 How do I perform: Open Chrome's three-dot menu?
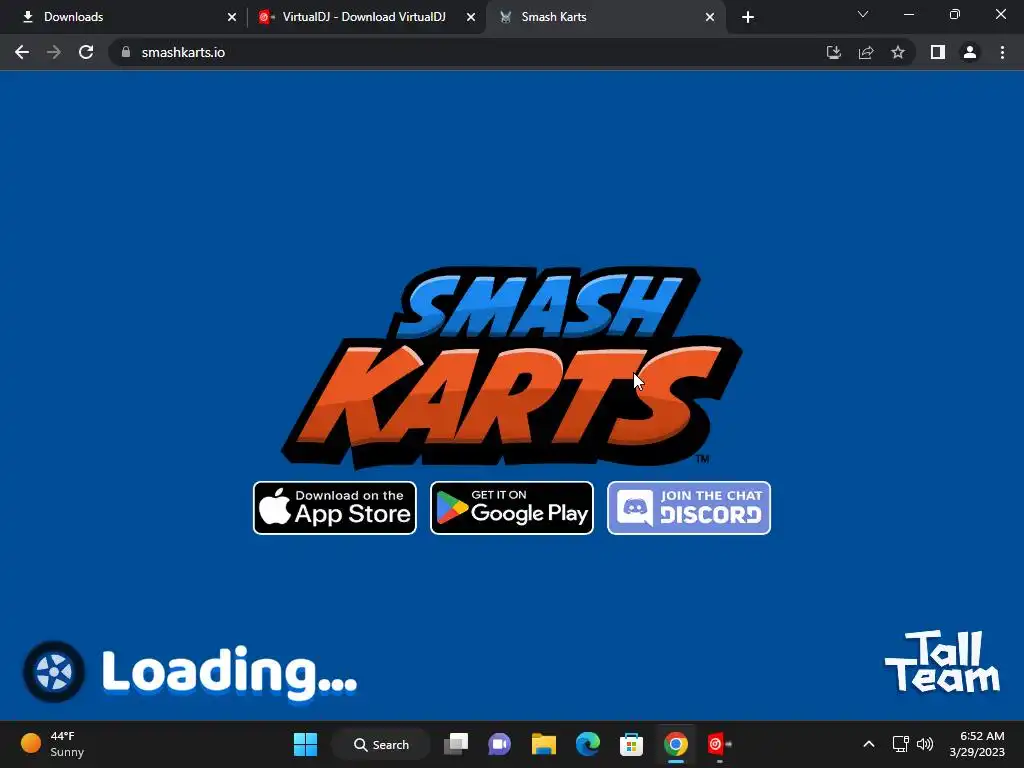[x=1002, y=52]
